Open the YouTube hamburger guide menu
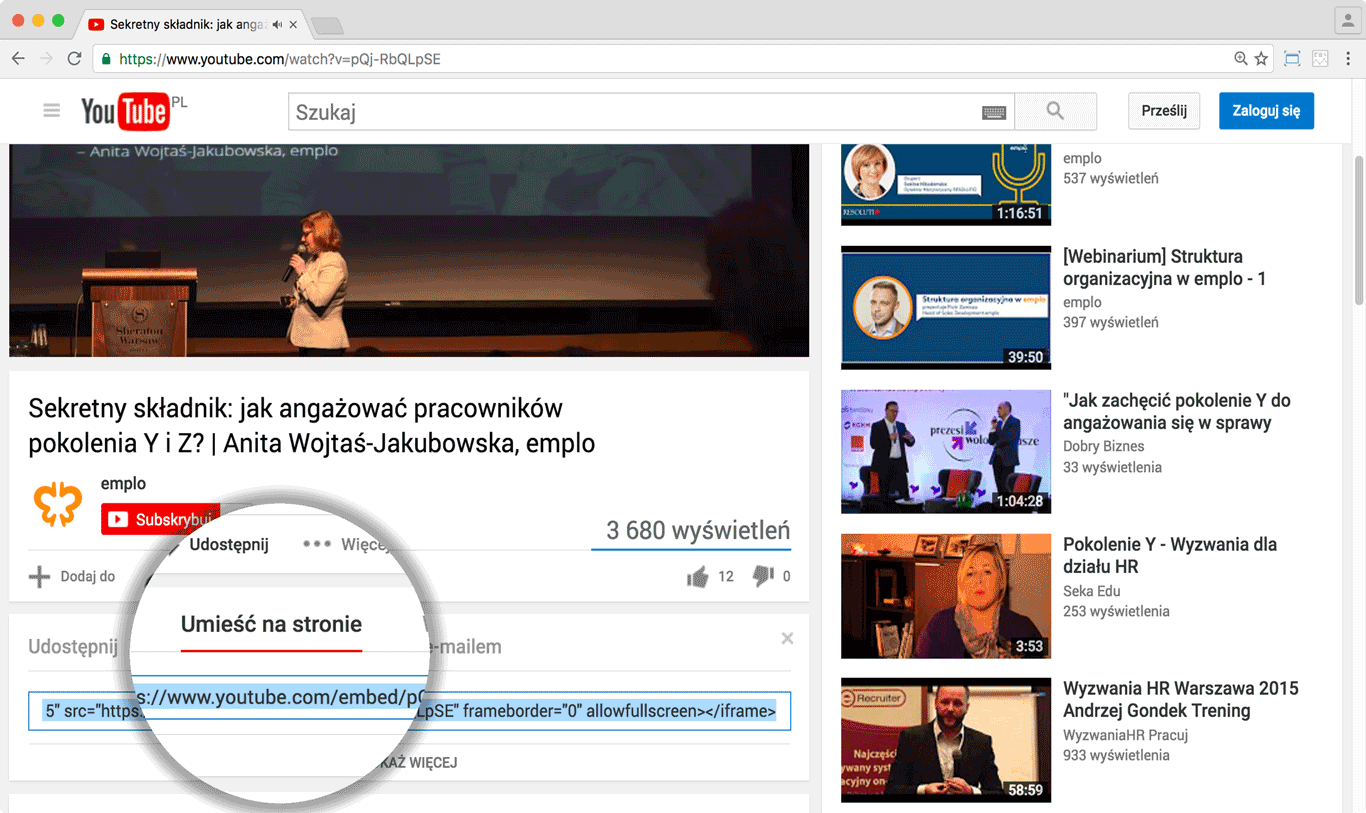This screenshot has width=1366, height=813. click(x=52, y=111)
